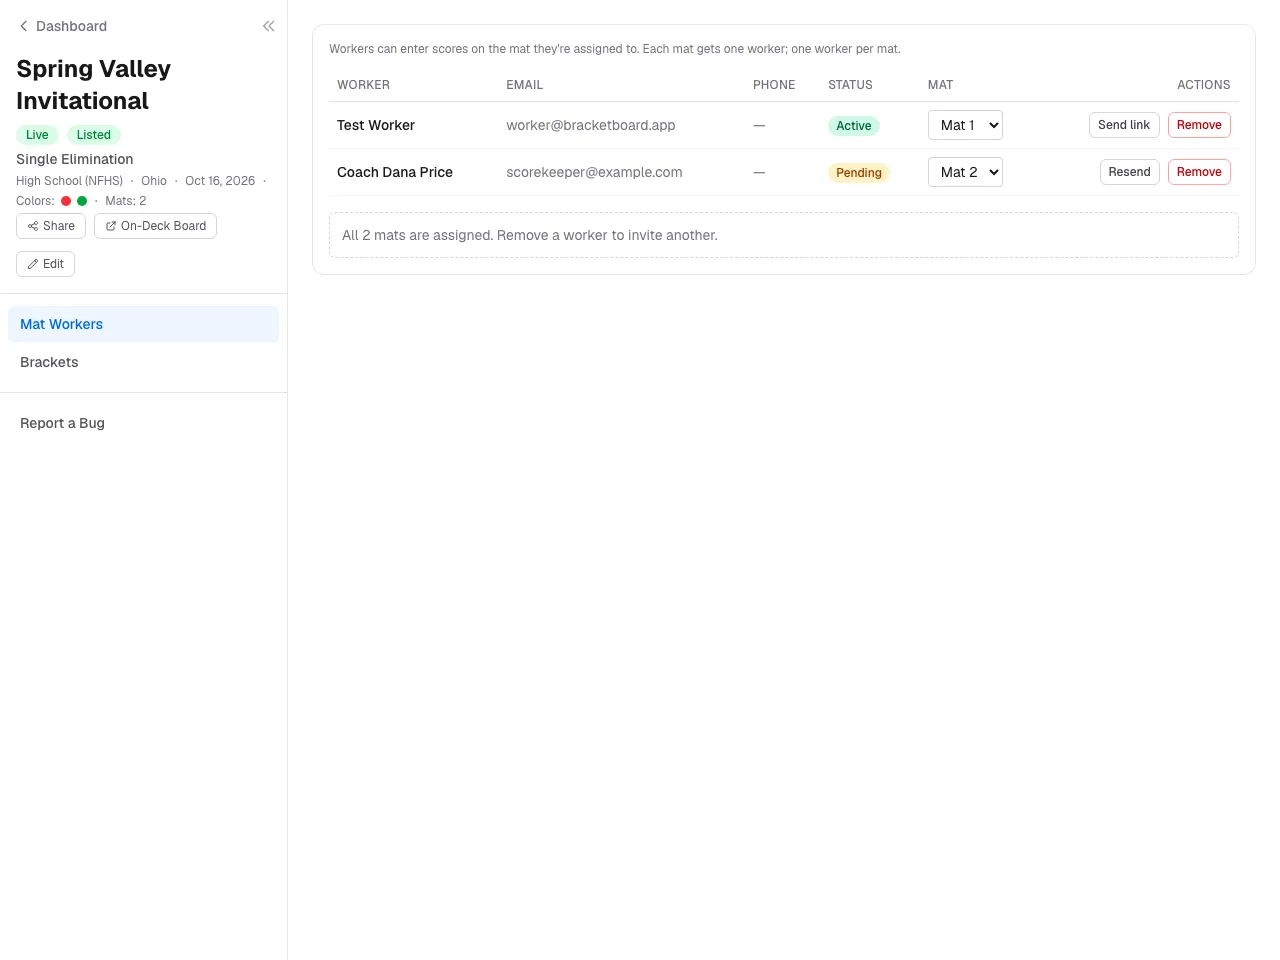Click the Listed badge
This screenshot has height=960, width=1280.
pyautogui.click(x=94, y=135)
